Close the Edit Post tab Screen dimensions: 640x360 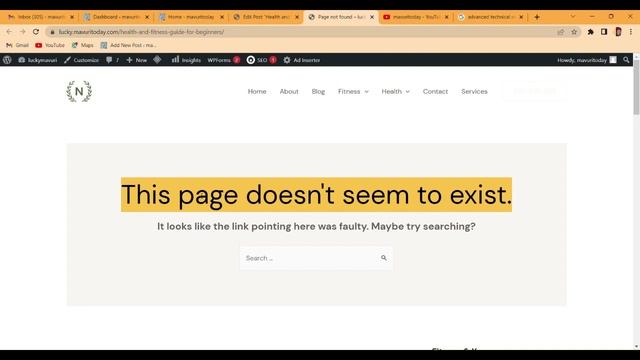point(297,17)
